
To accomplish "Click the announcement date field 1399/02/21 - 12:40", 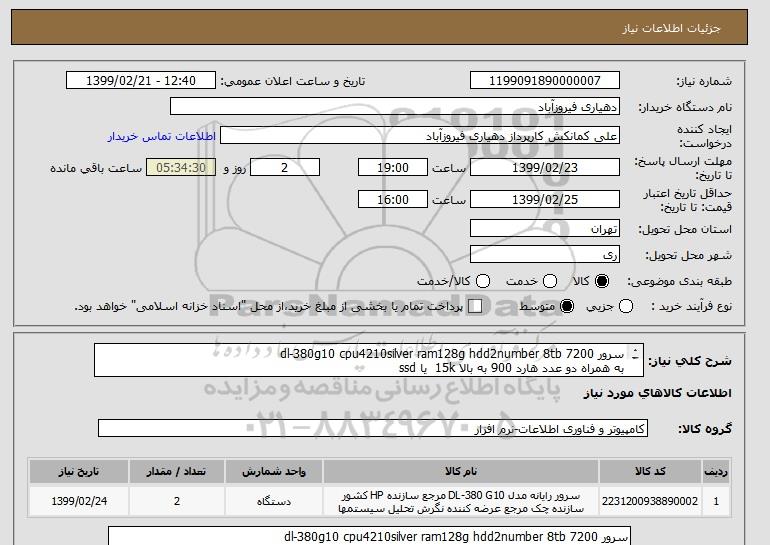I will pyautogui.click(x=141, y=81).
